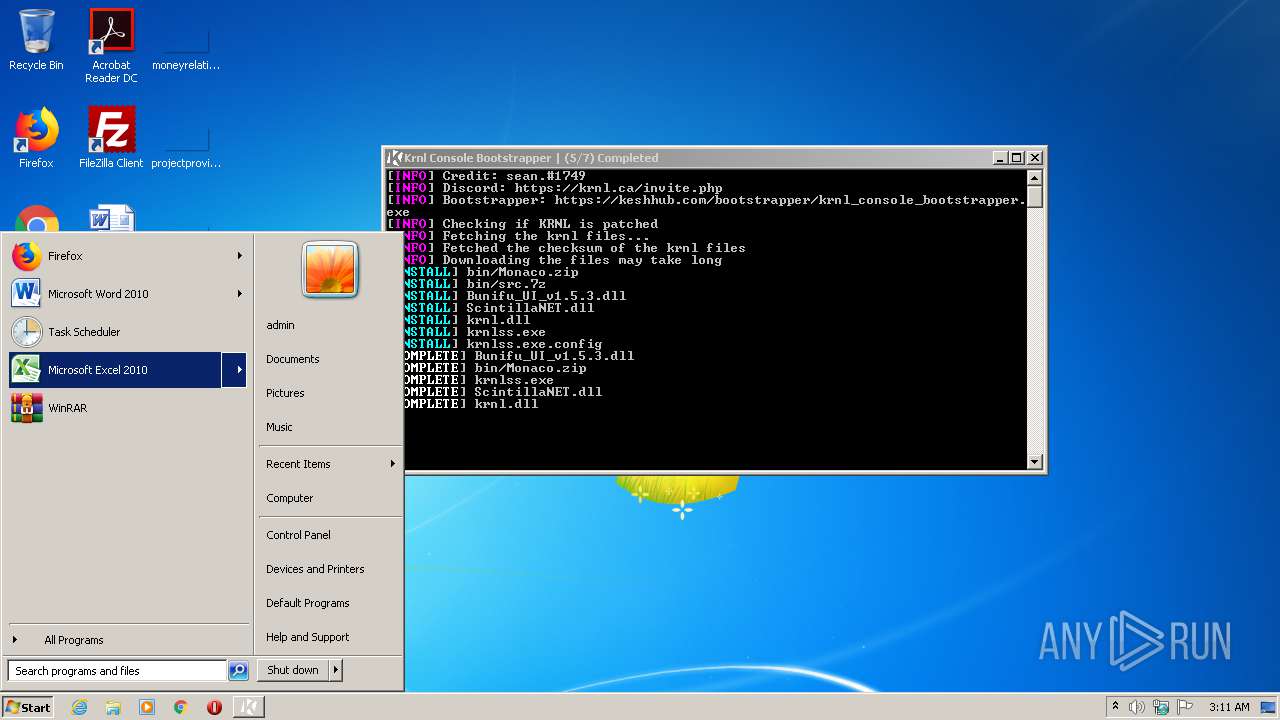Expand the Firefox submenu arrow in Start menu
This screenshot has height=720, width=1280.
240,256
